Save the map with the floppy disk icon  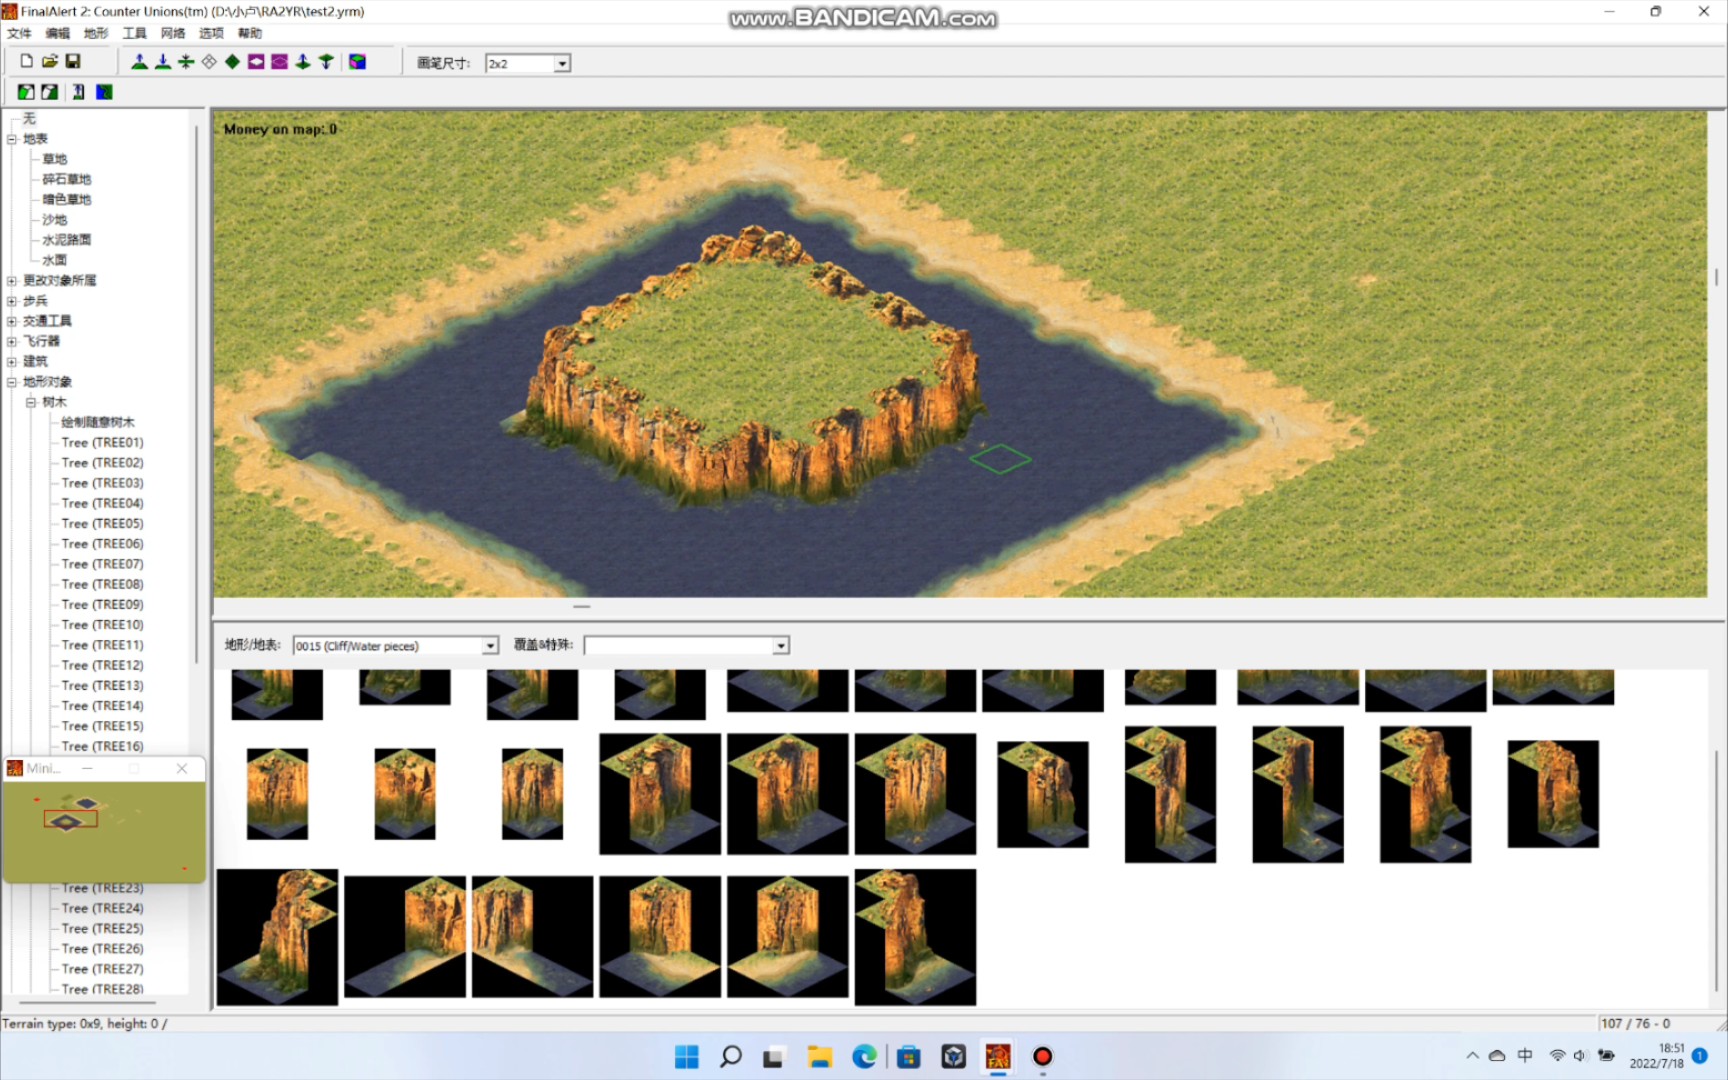pos(73,62)
